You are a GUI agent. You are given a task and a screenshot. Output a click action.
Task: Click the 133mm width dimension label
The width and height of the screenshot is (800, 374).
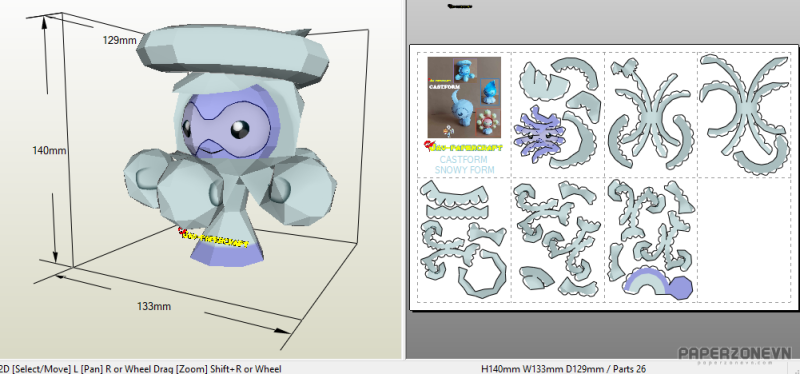click(x=154, y=306)
